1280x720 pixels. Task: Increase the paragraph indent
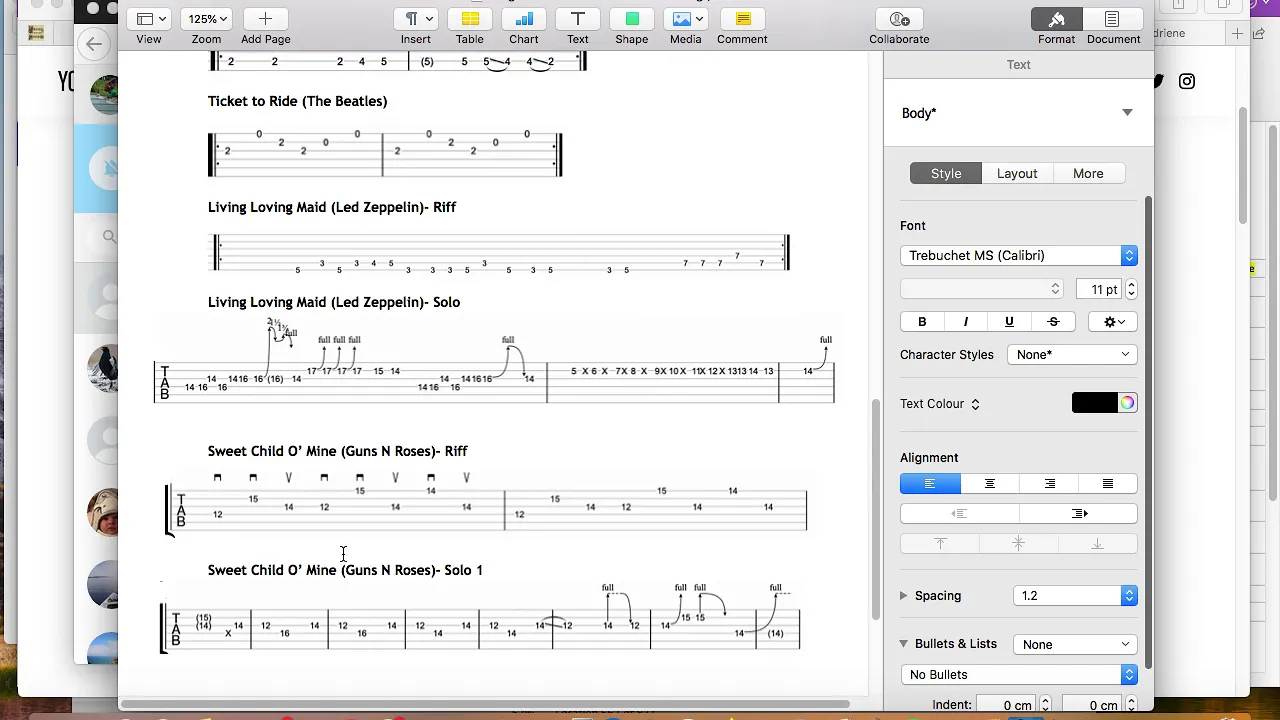[x=1078, y=513]
